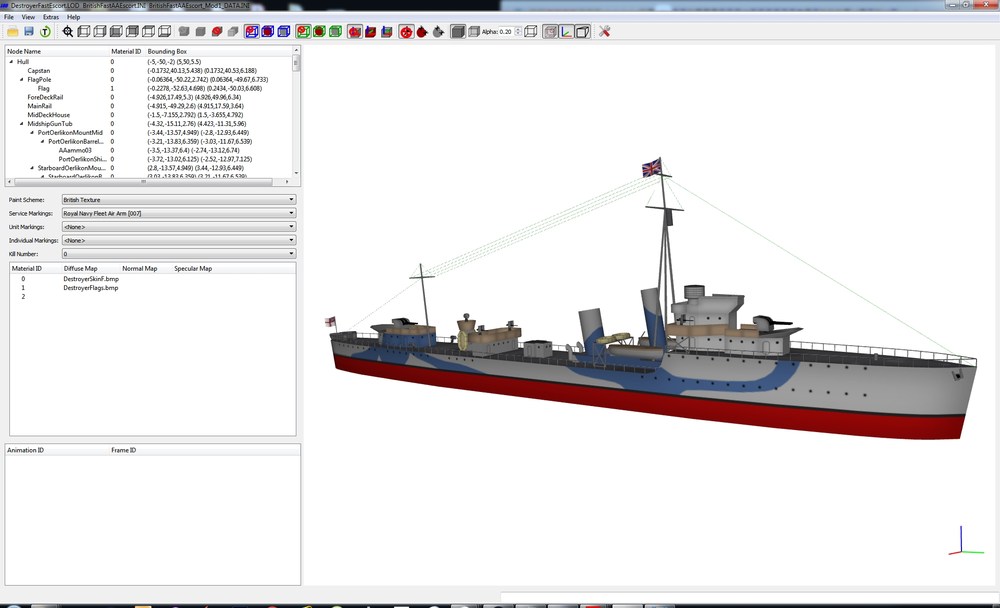The height and width of the screenshot is (608, 1000).
Task: Click the Bounding Box column header
Action: point(167,51)
